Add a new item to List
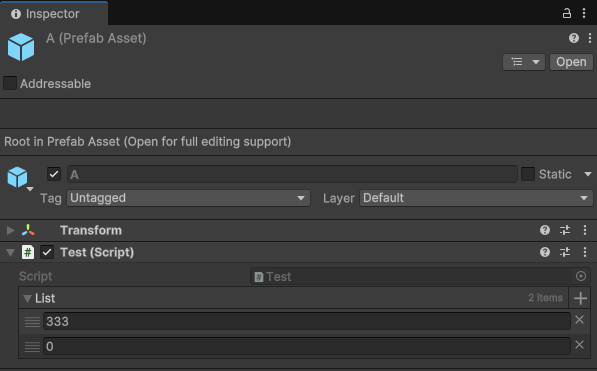Image resolution: width=597 pixels, height=371 pixels. click(580, 298)
